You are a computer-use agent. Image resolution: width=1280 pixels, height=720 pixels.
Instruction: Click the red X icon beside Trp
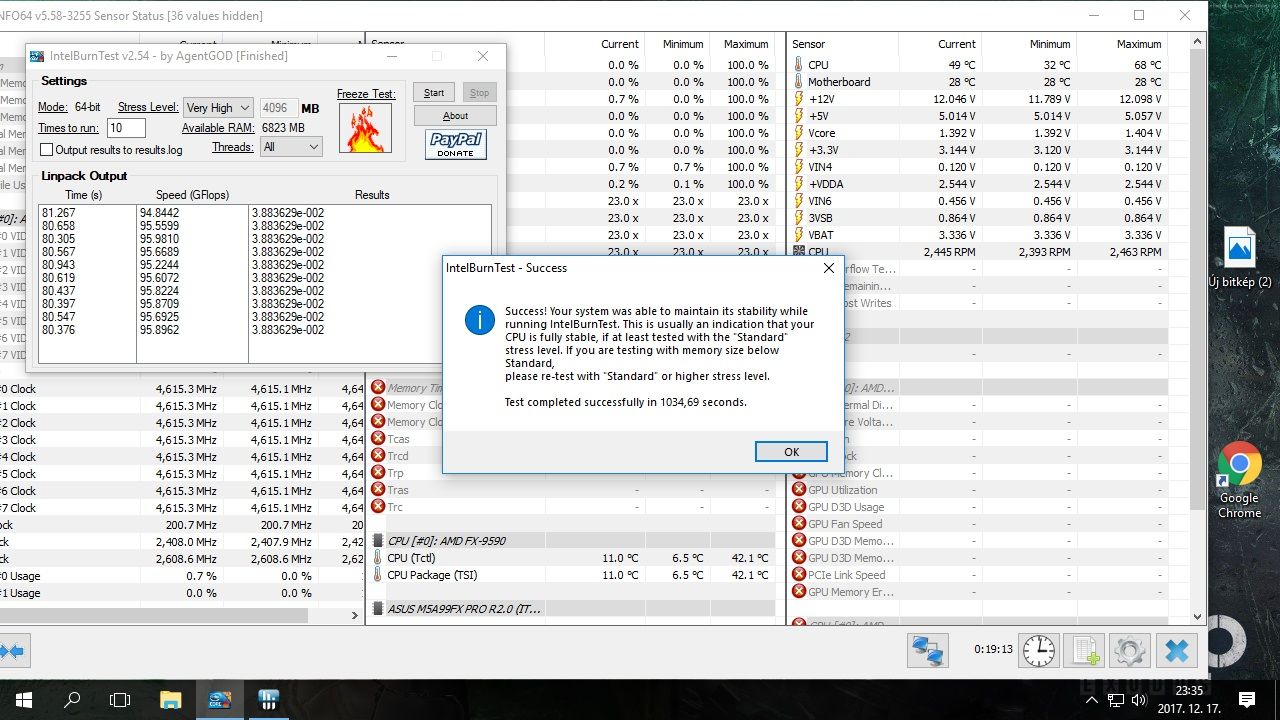pos(378,472)
